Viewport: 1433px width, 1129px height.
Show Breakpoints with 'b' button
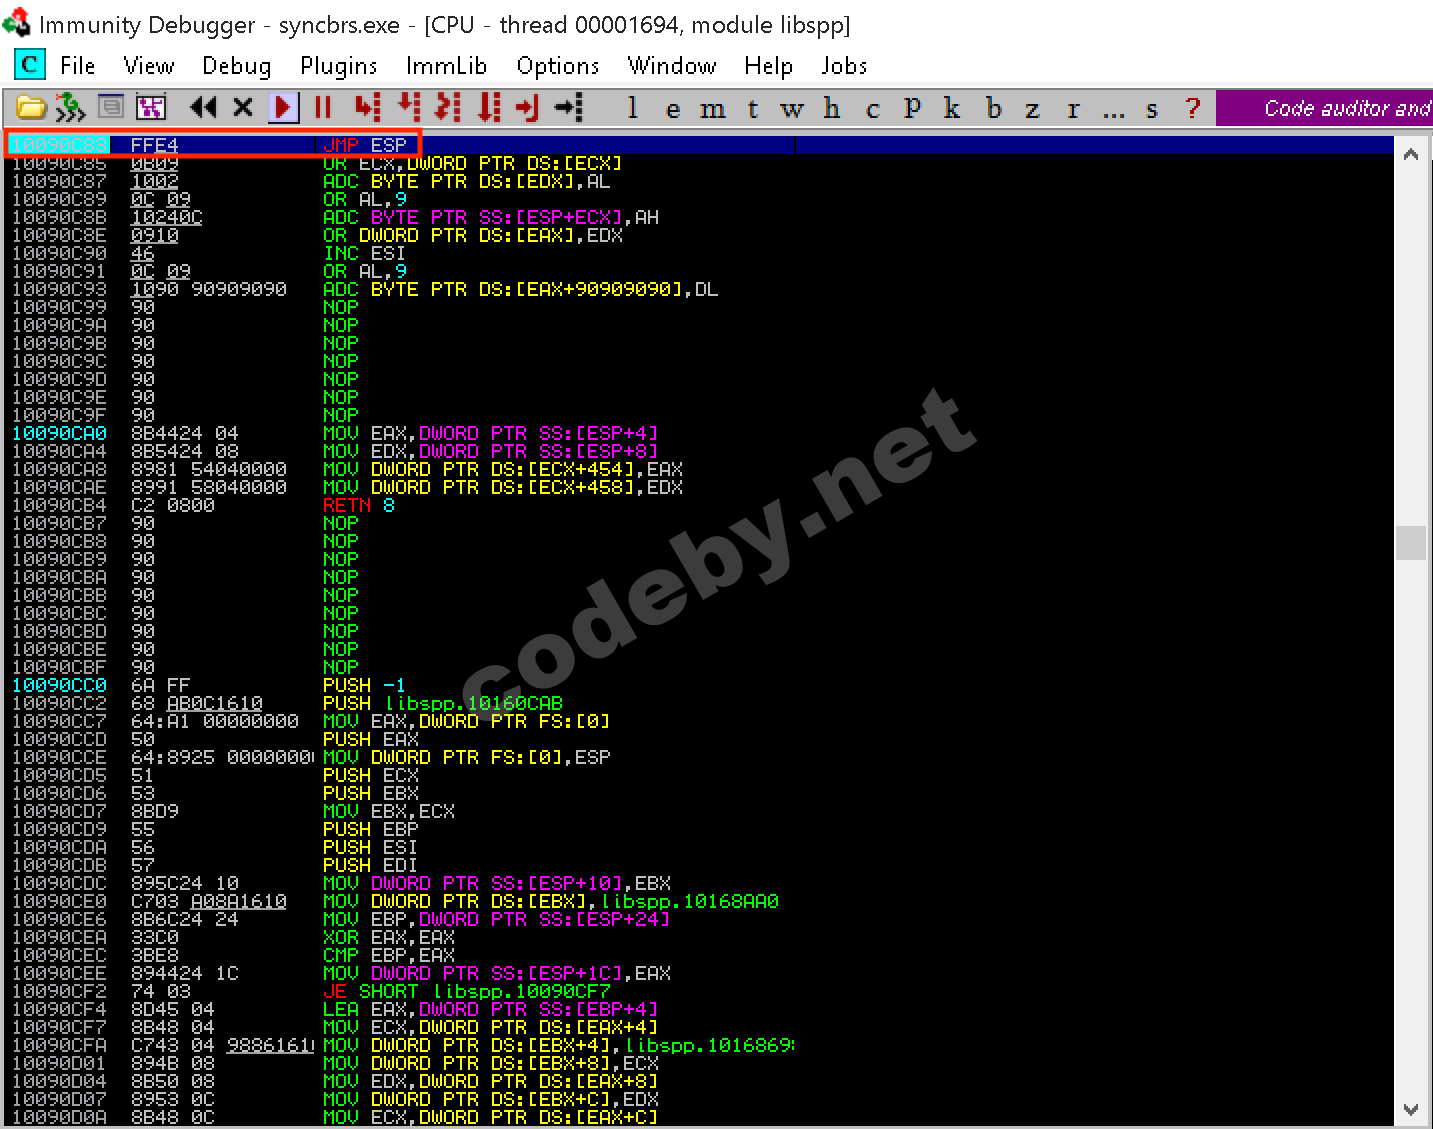pos(993,108)
